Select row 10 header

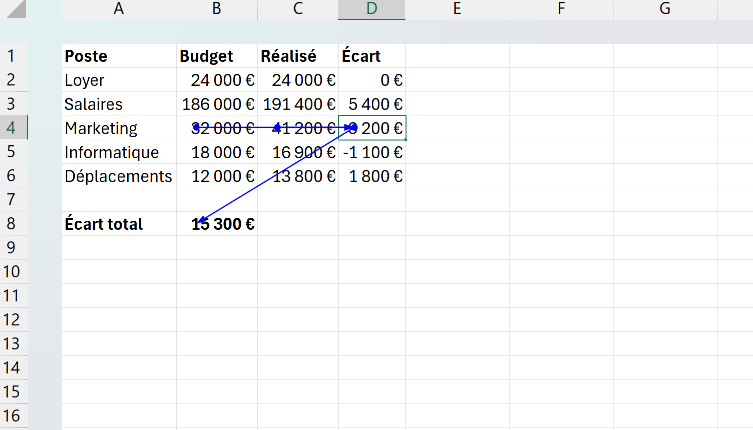(x=13, y=272)
